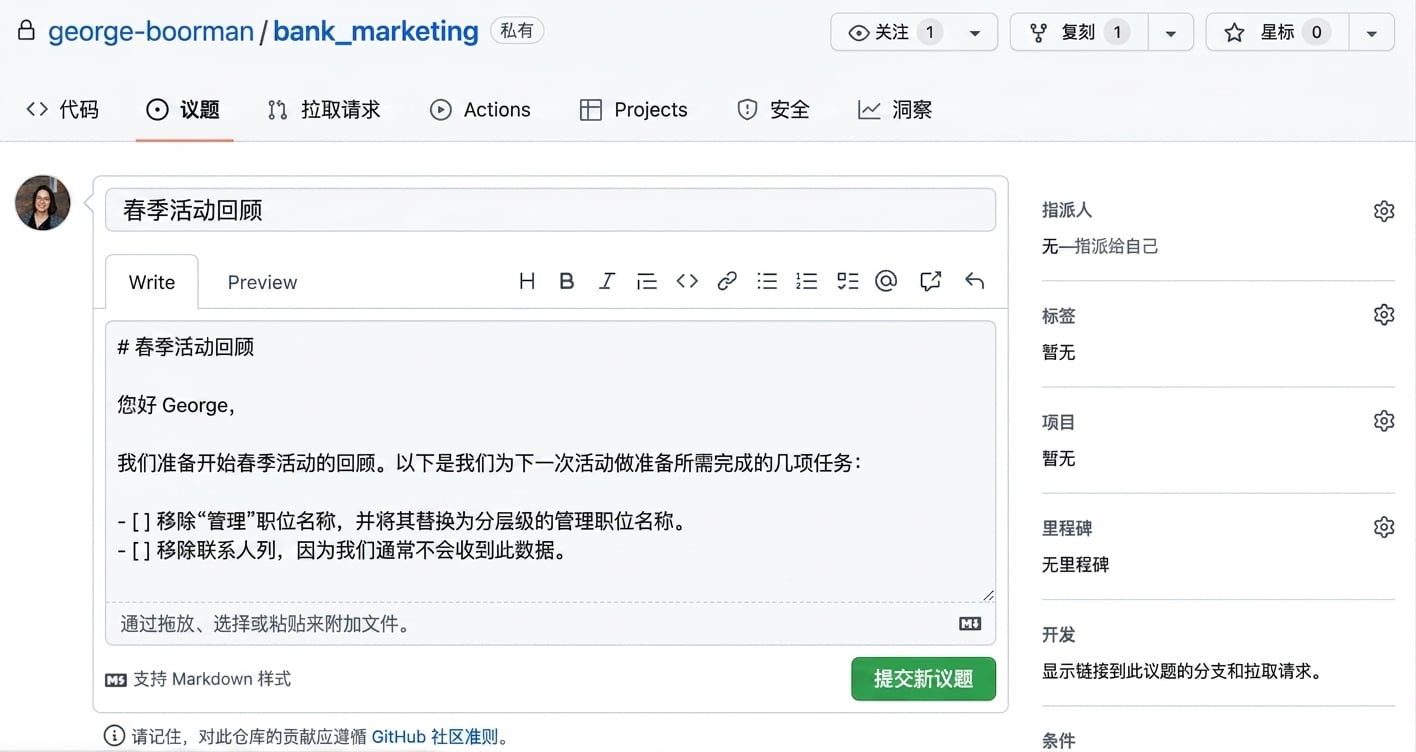Apply bold formatting icon
The image size is (1416, 752).
click(x=566, y=282)
